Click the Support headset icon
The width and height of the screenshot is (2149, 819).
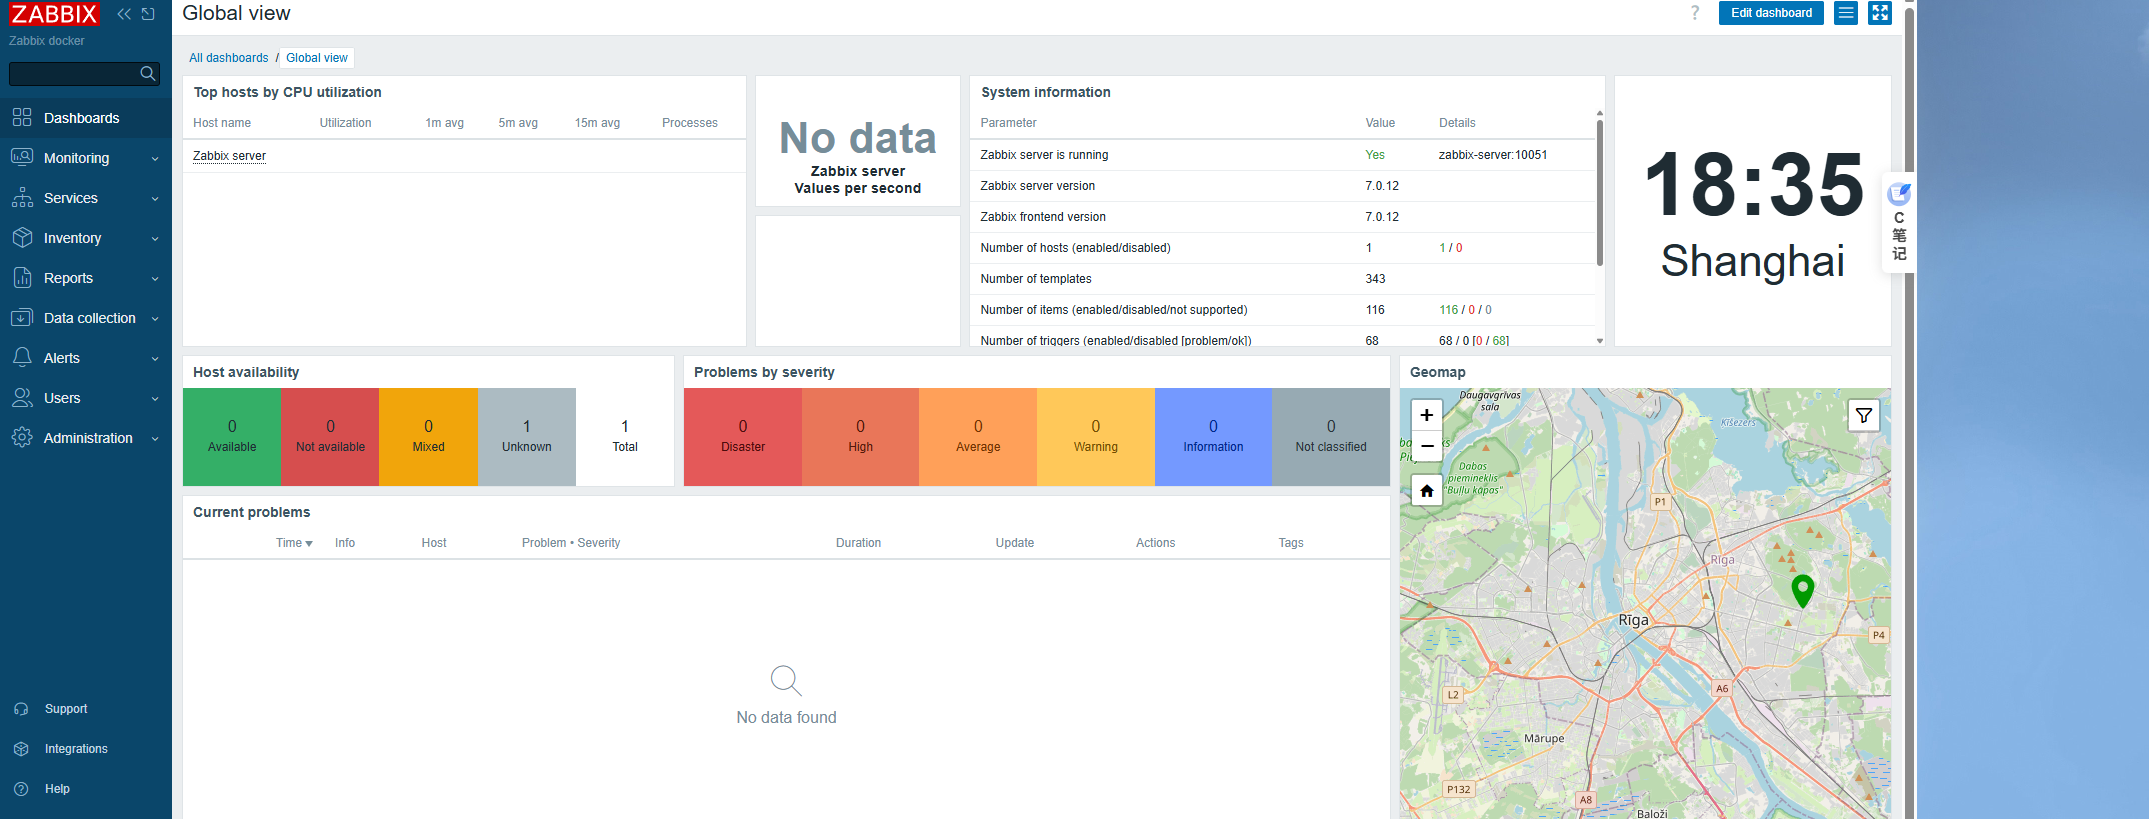point(21,709)
